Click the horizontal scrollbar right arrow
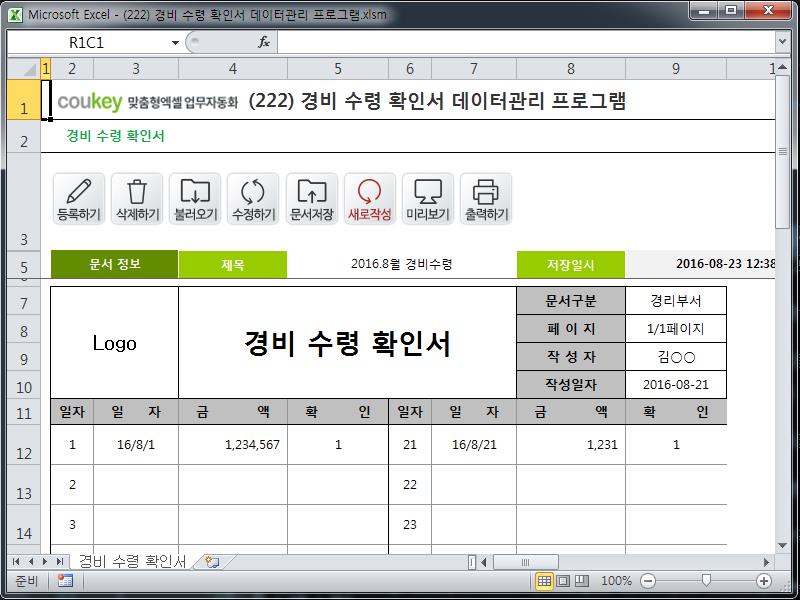Screen dimensions: 800x600 (x=767, y=562)
